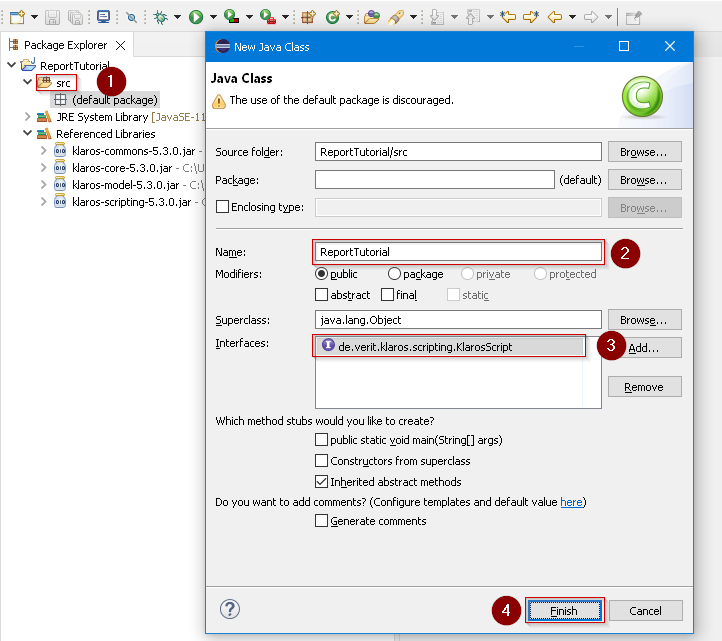Click the Finish button
722x641 pixels.
565,611
